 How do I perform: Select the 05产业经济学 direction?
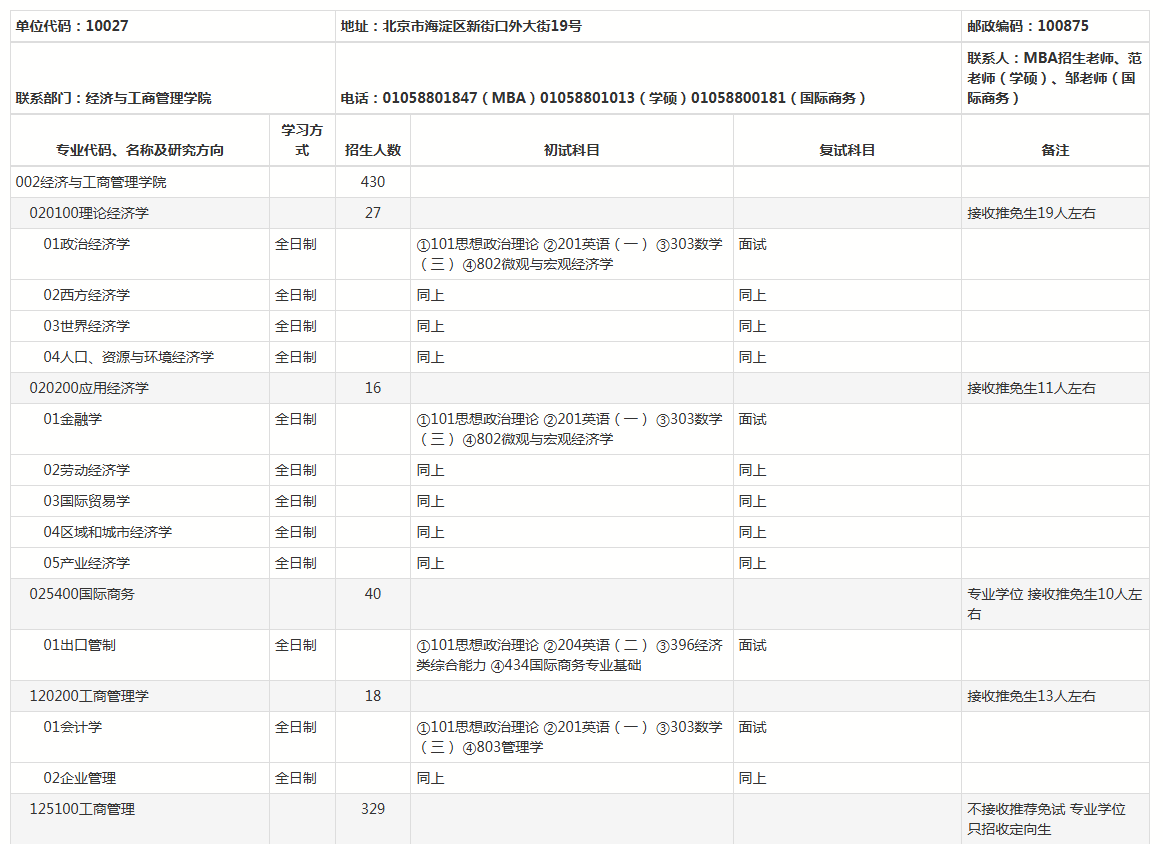point(87,563)
